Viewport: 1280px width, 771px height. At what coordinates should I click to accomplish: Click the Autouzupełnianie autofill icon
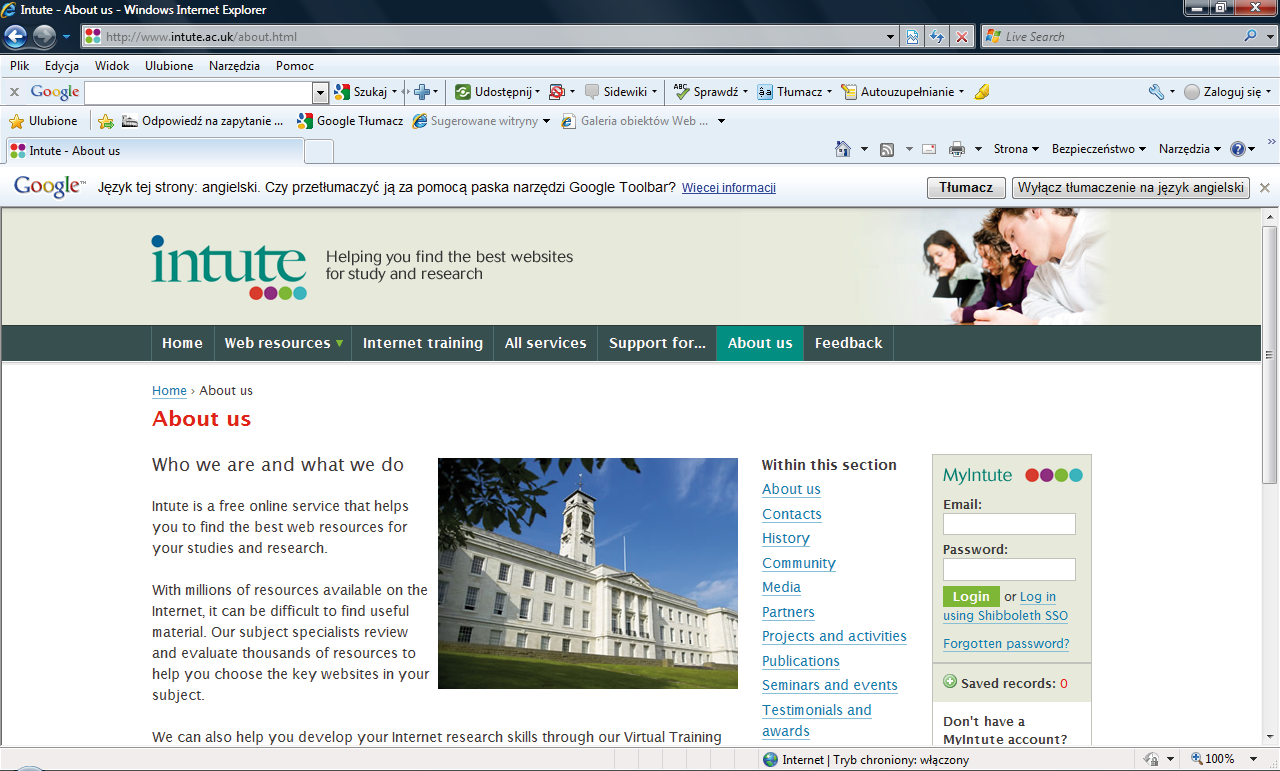[849, 92]
